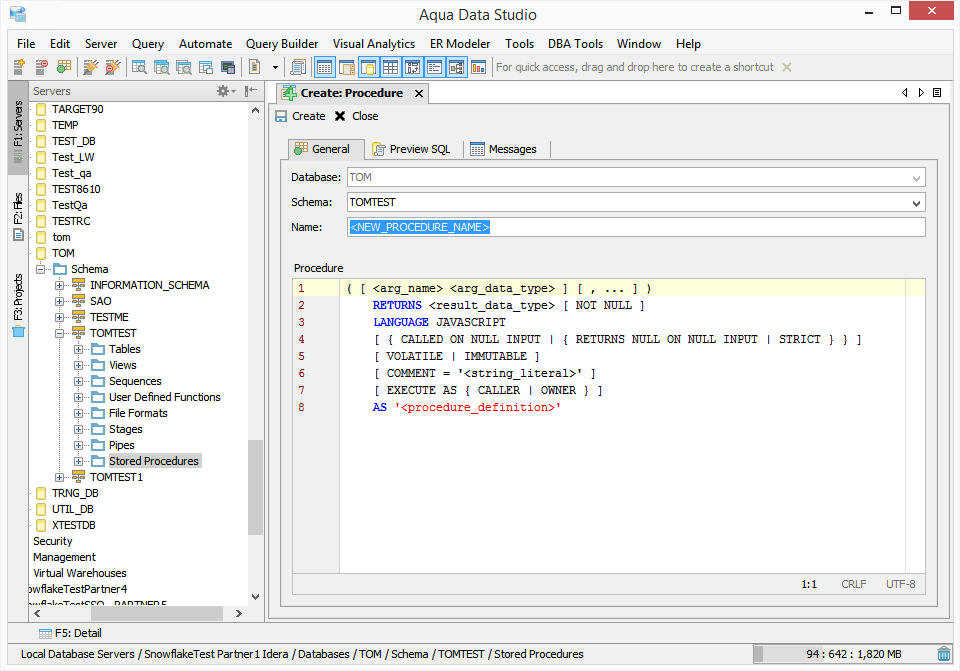Click the F2: Files sidebar tab
960x671 pixels.
[x=18, y=214]
